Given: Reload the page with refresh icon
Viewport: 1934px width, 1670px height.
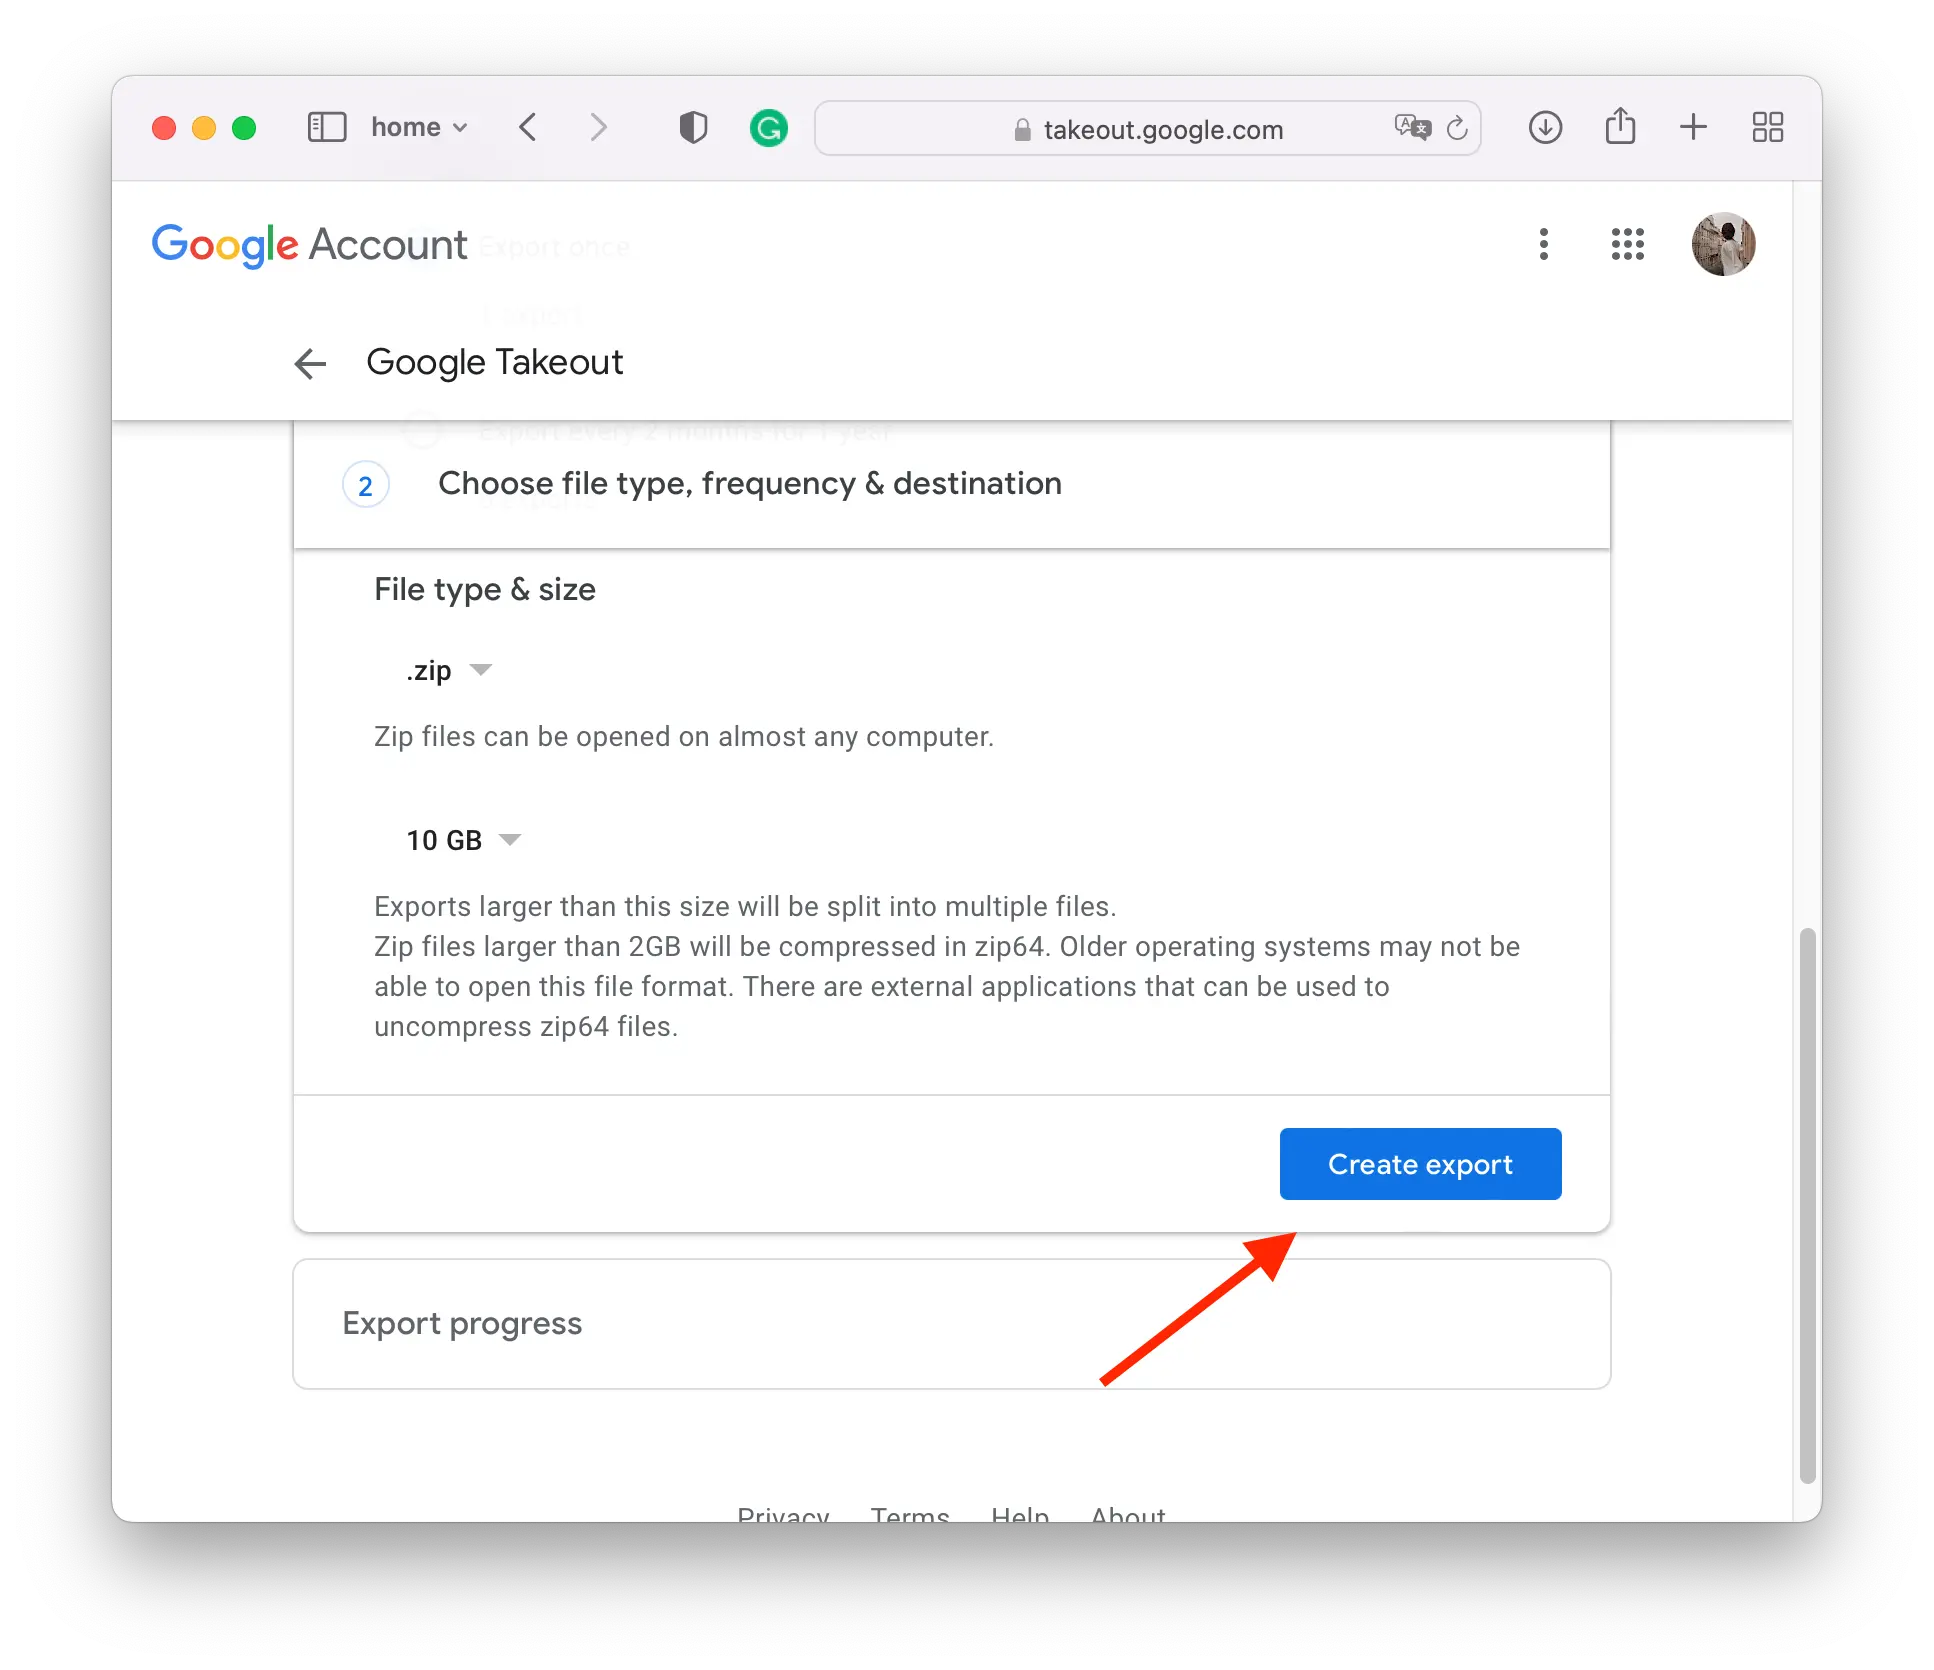Looking at the screenshot, I should click(x=1457, y=128).
